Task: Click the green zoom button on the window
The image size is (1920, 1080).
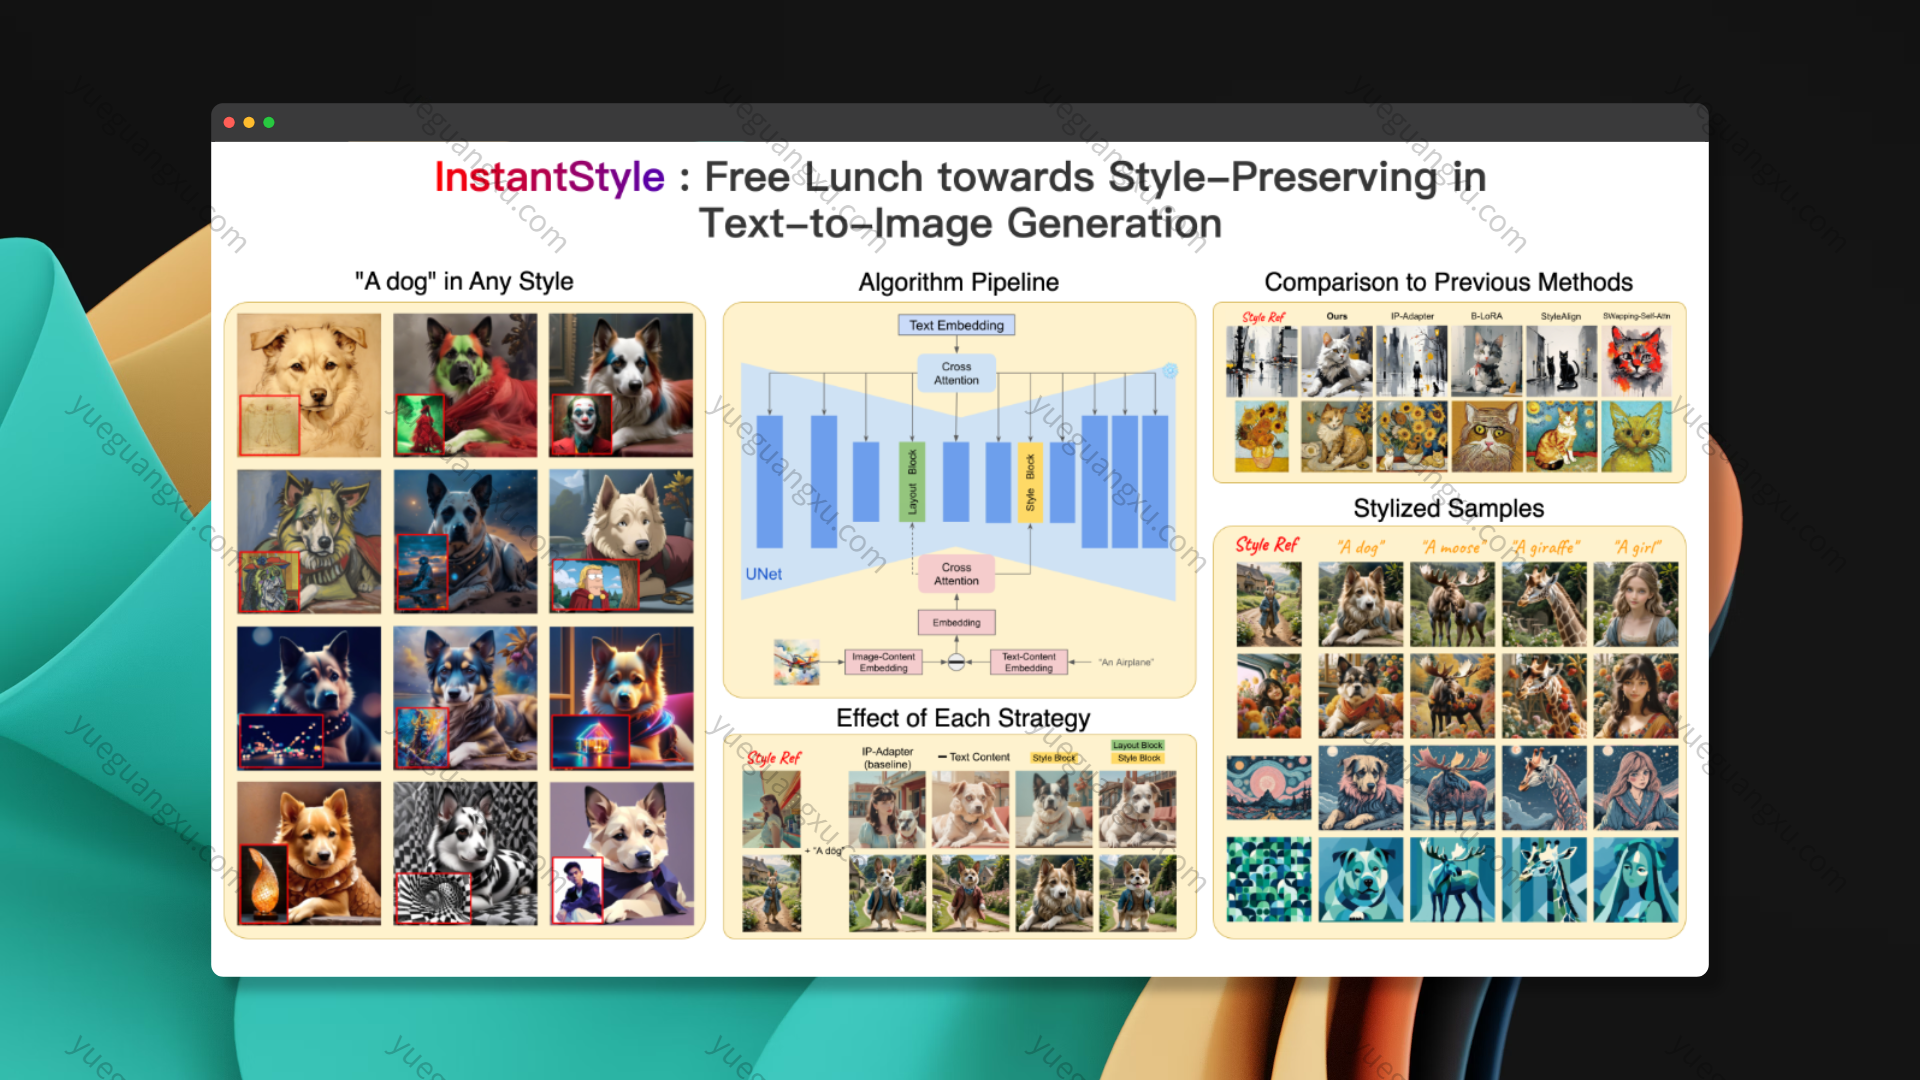Action: [x=268, y=122]
